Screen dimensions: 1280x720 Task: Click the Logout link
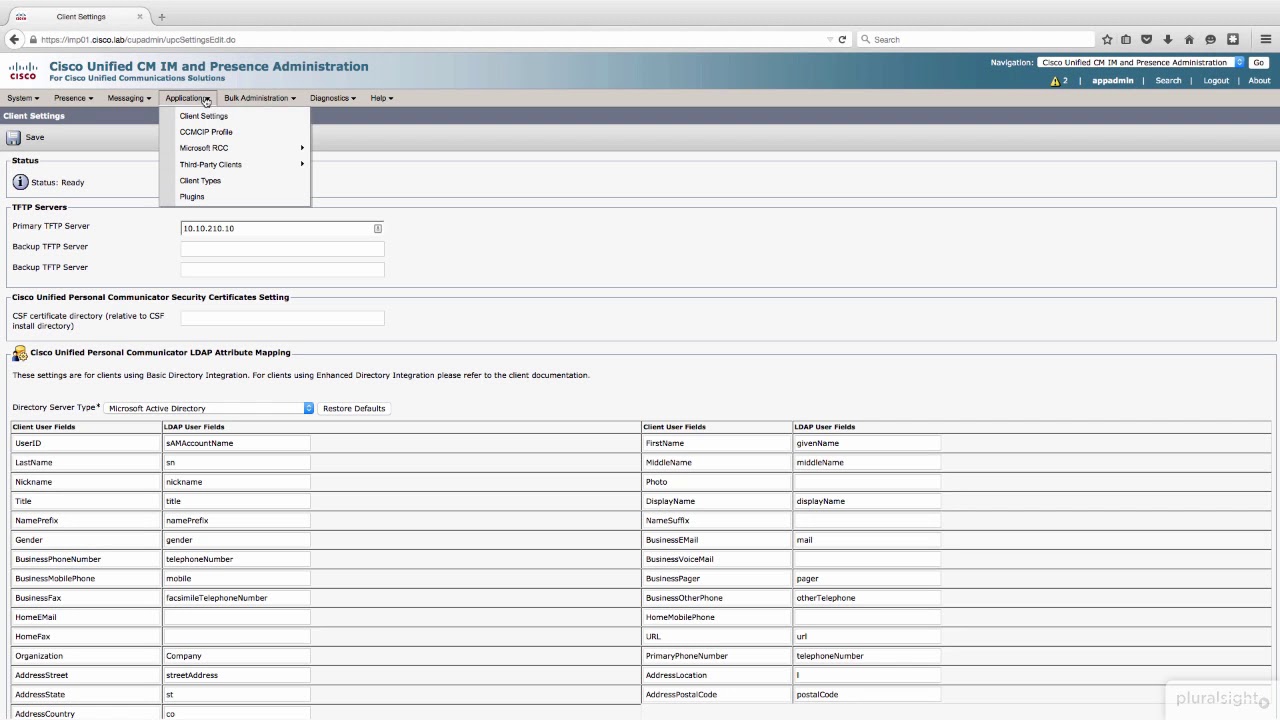(1216, 81)
